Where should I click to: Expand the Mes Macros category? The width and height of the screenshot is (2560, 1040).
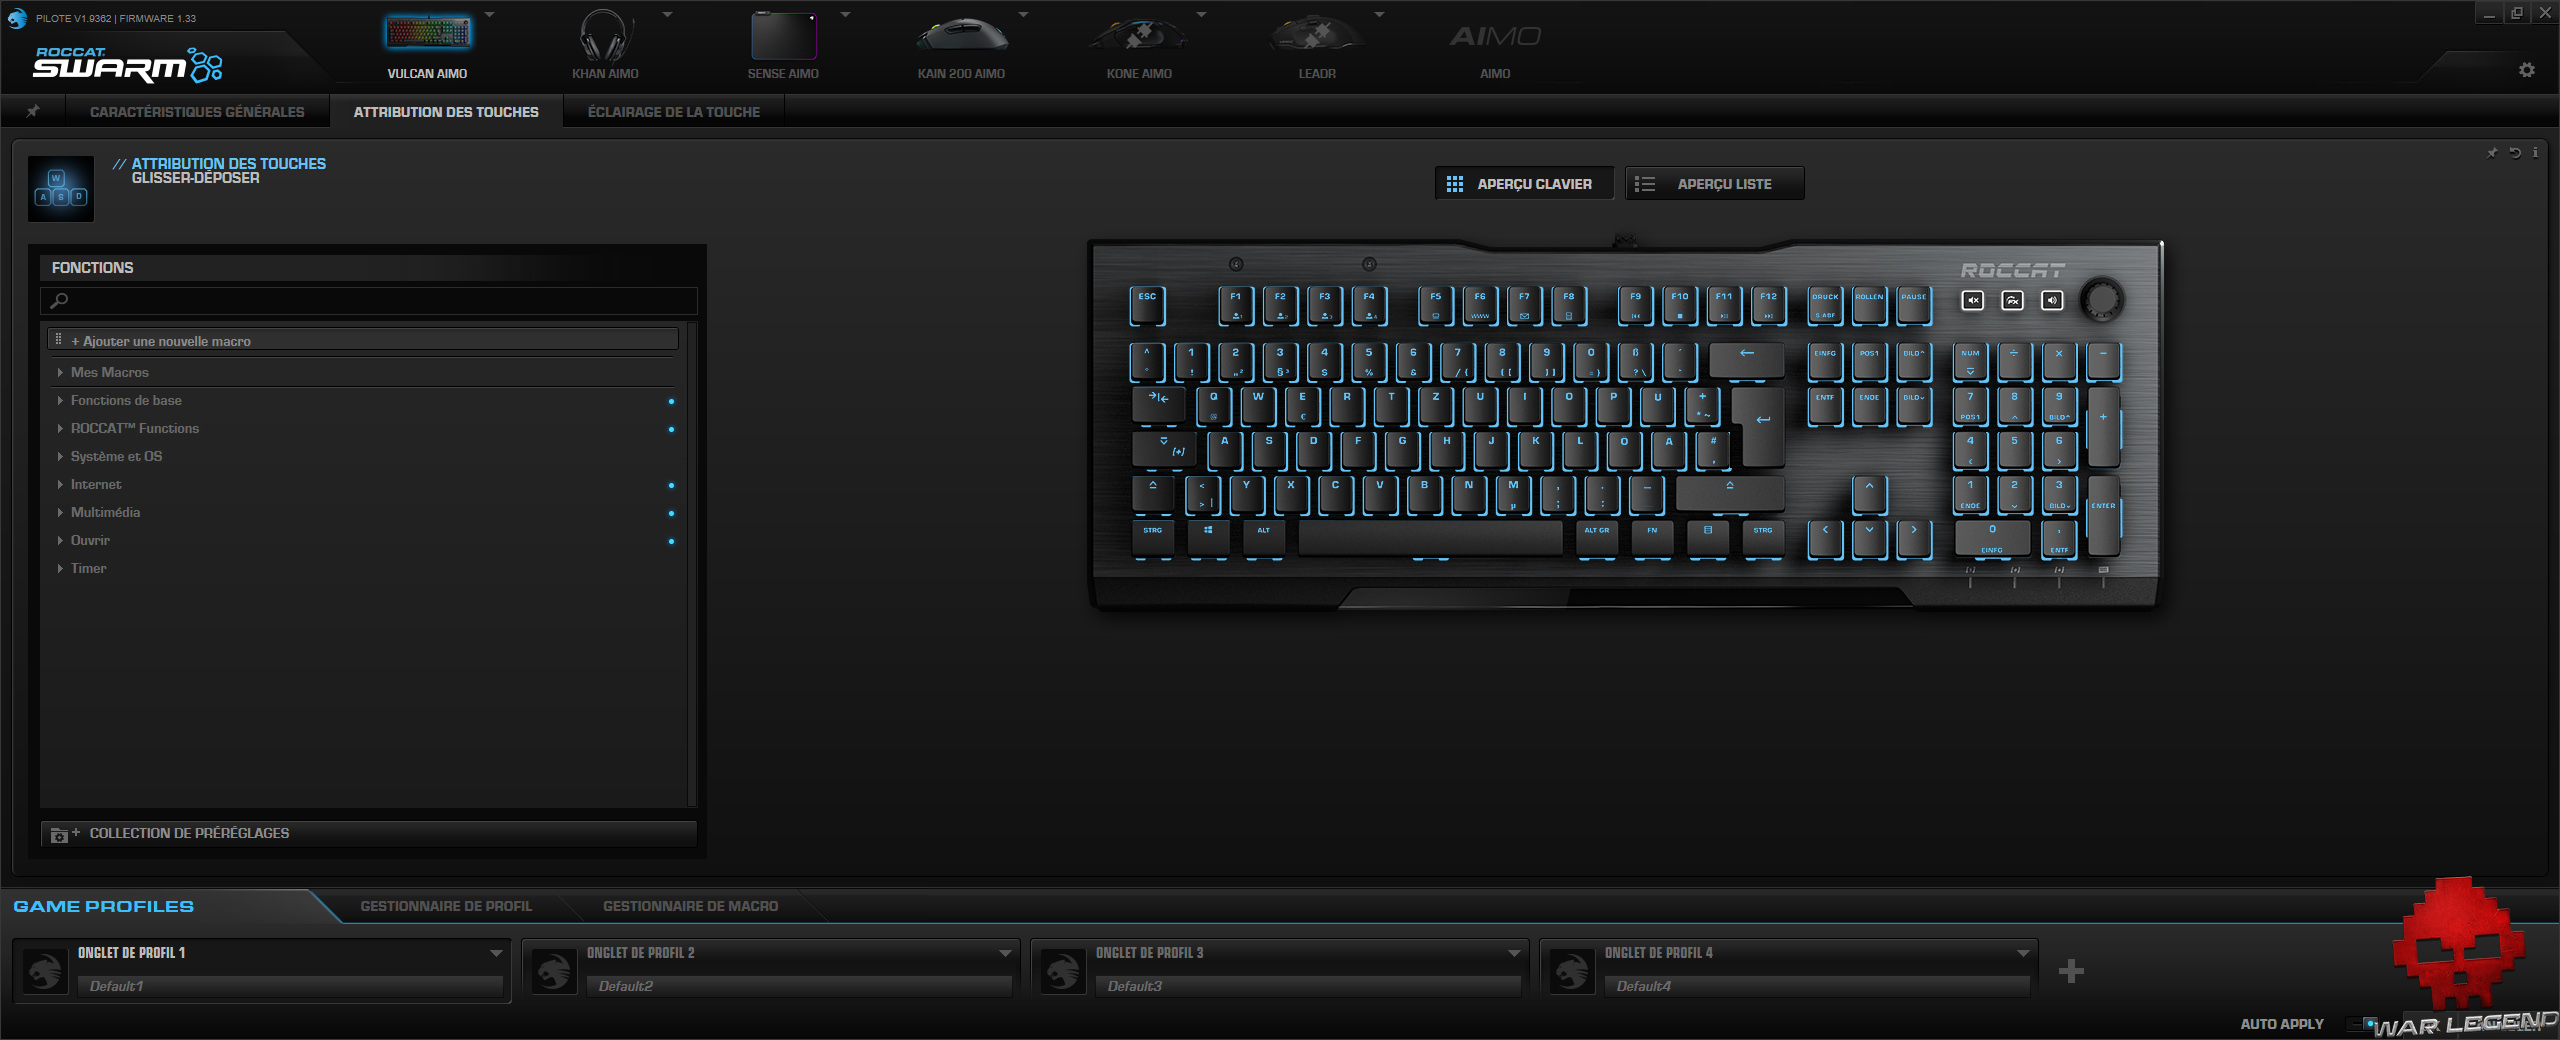pyautogui.click(x=60, y=372)
